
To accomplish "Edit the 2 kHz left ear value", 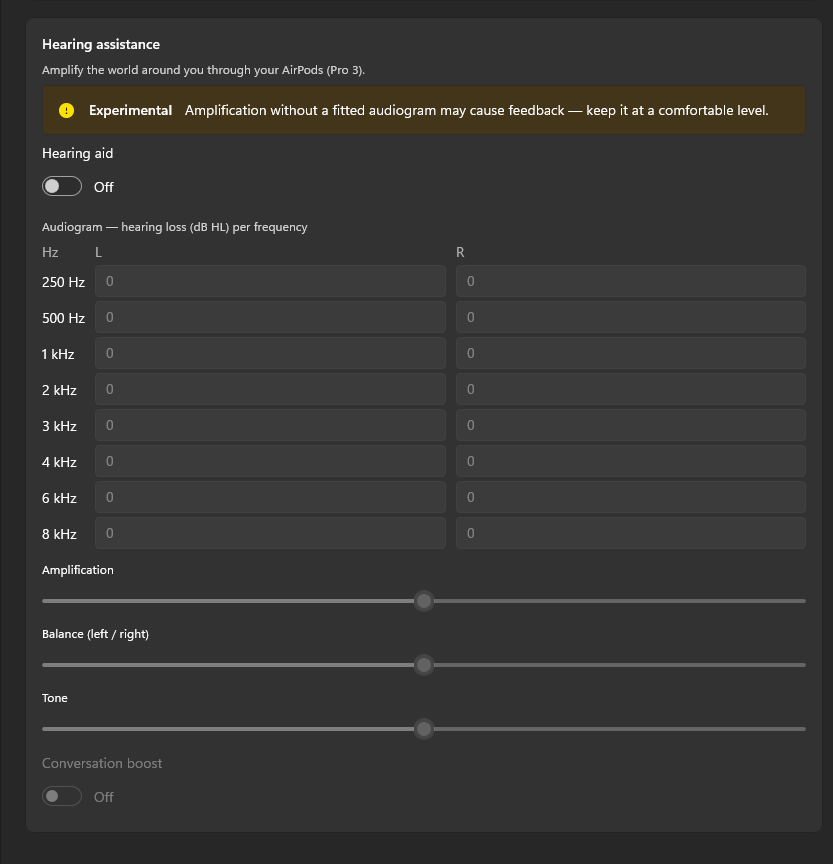I will click(270, 389).
